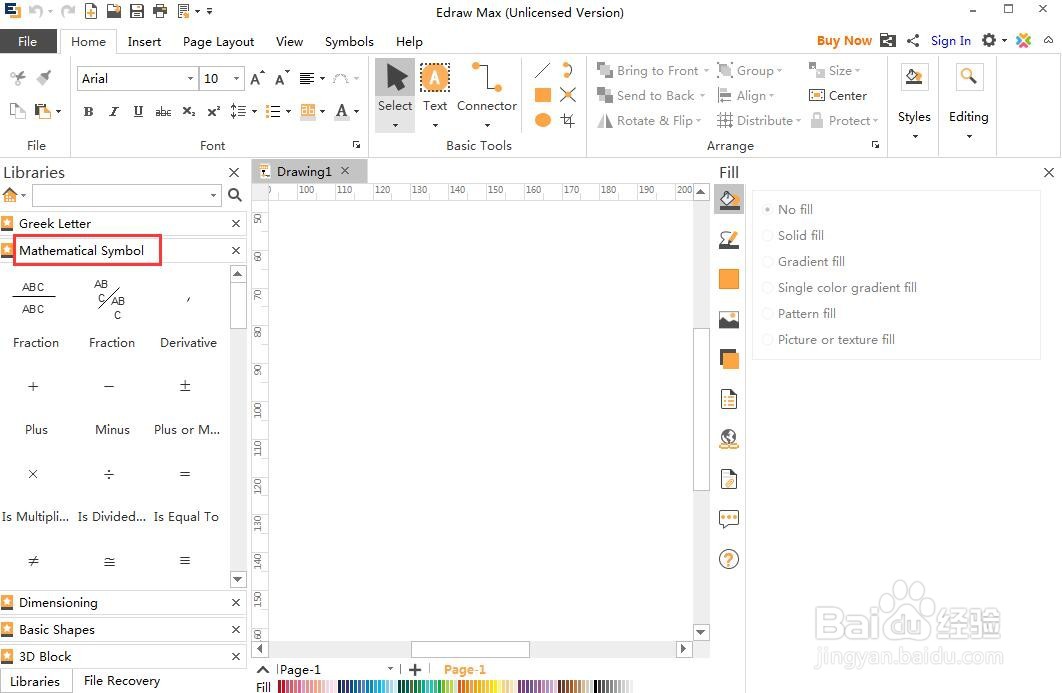Screen dimensions: 1062x693
Task: Open the Help question mark panel
Action: coord(729,560)
